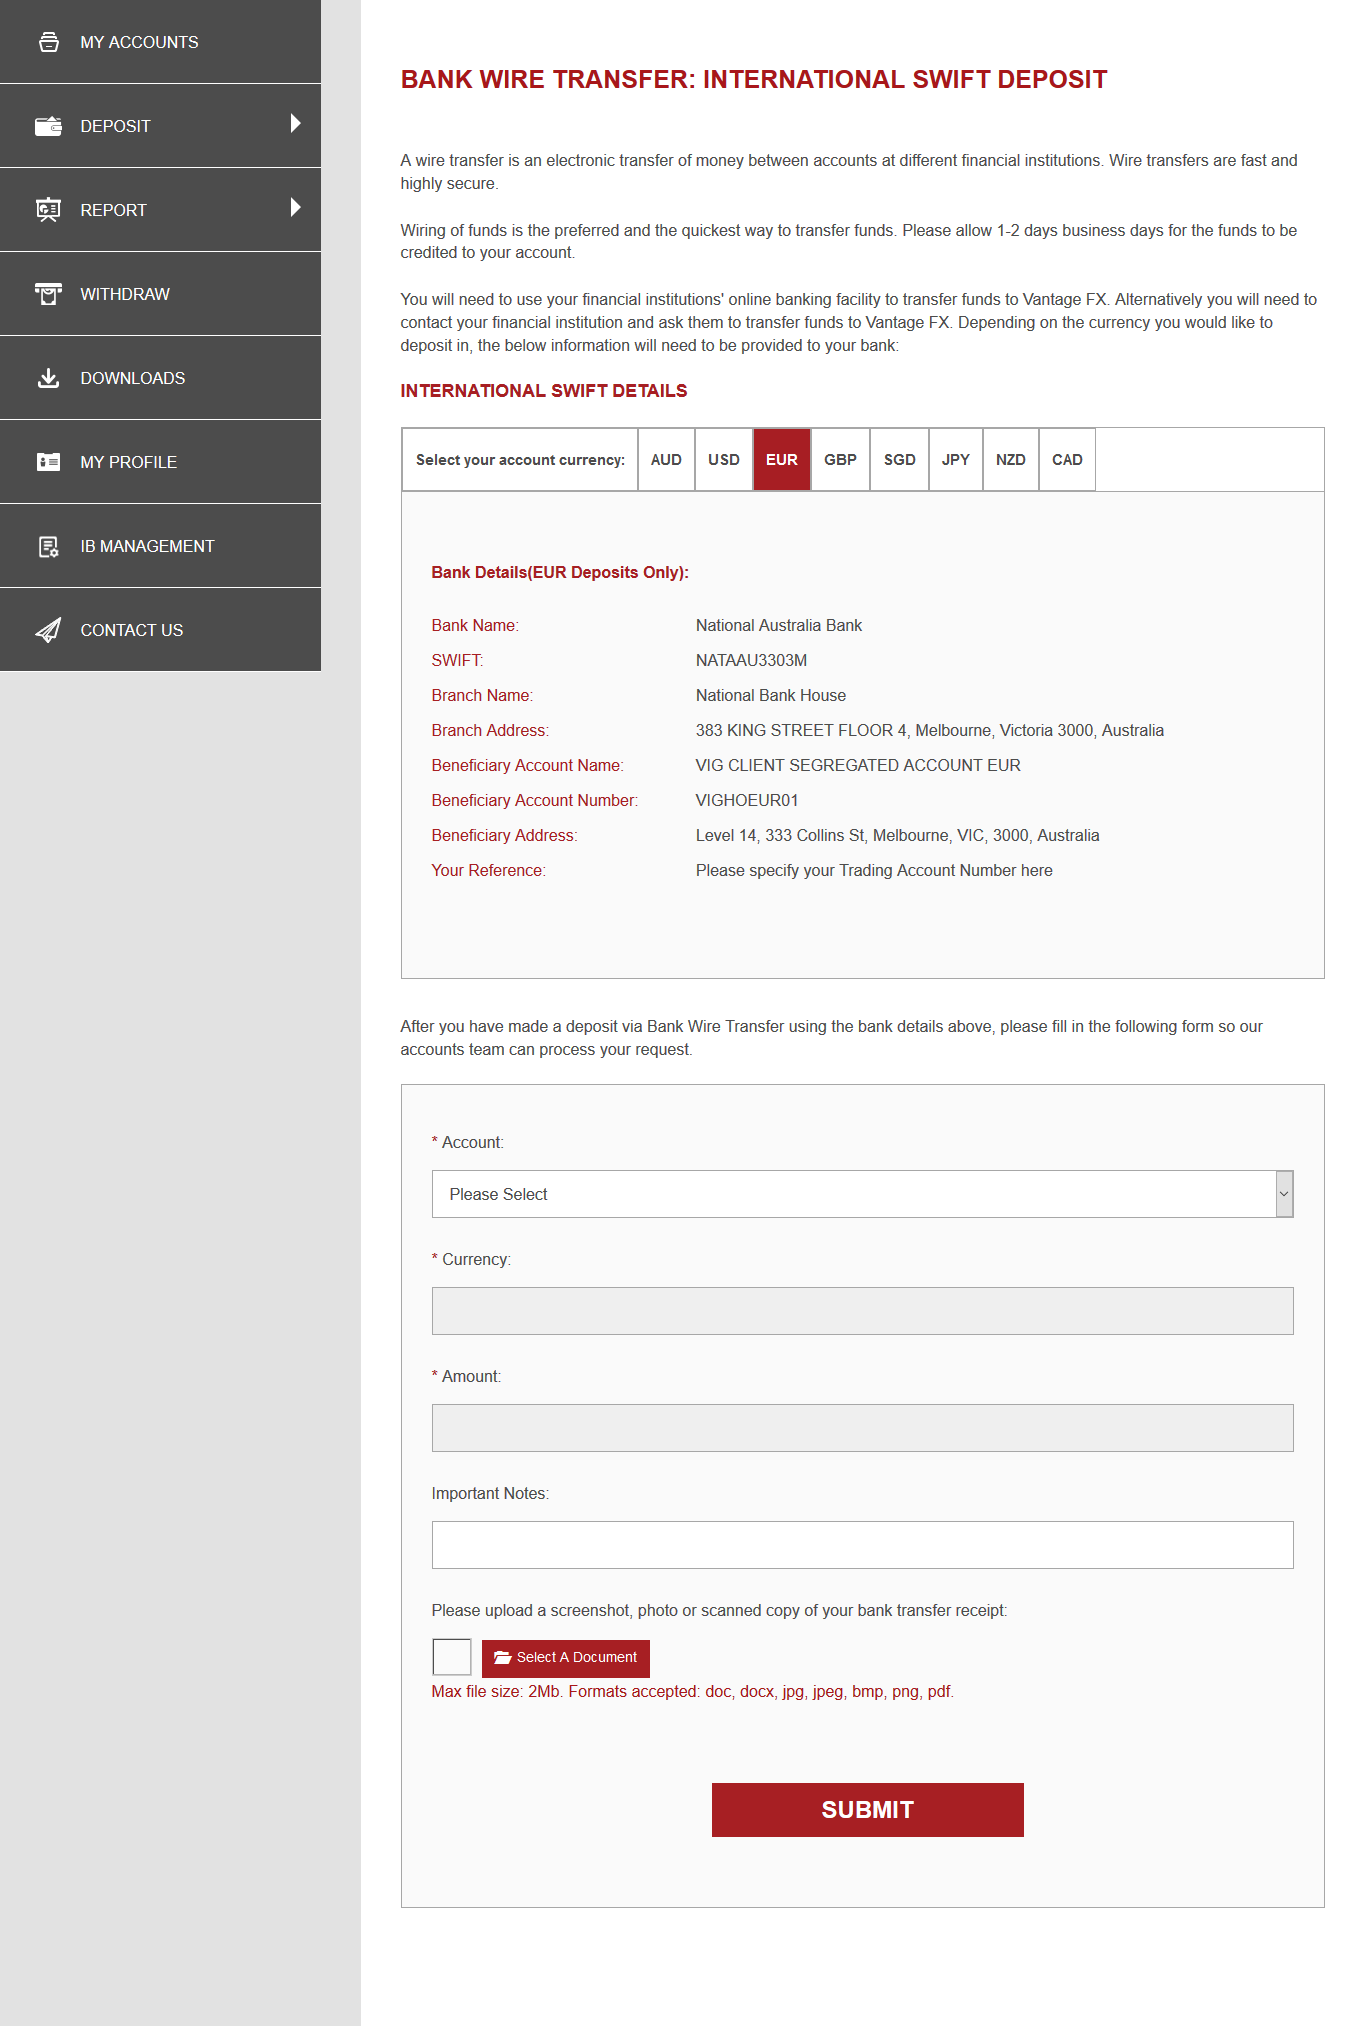
Task: Click the IB Management document icon
Action: tap(48, 546)
